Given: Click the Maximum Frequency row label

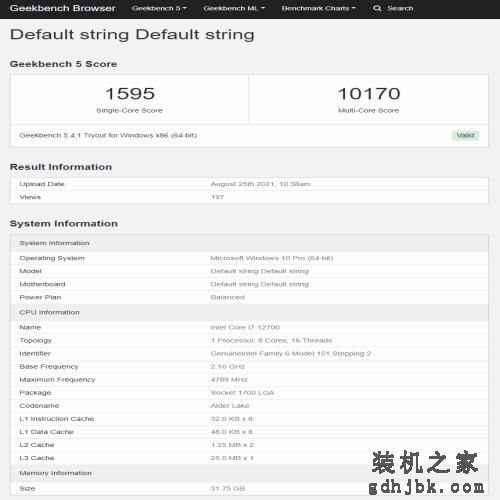Looking at the screenshot, I should pos(57,379).
